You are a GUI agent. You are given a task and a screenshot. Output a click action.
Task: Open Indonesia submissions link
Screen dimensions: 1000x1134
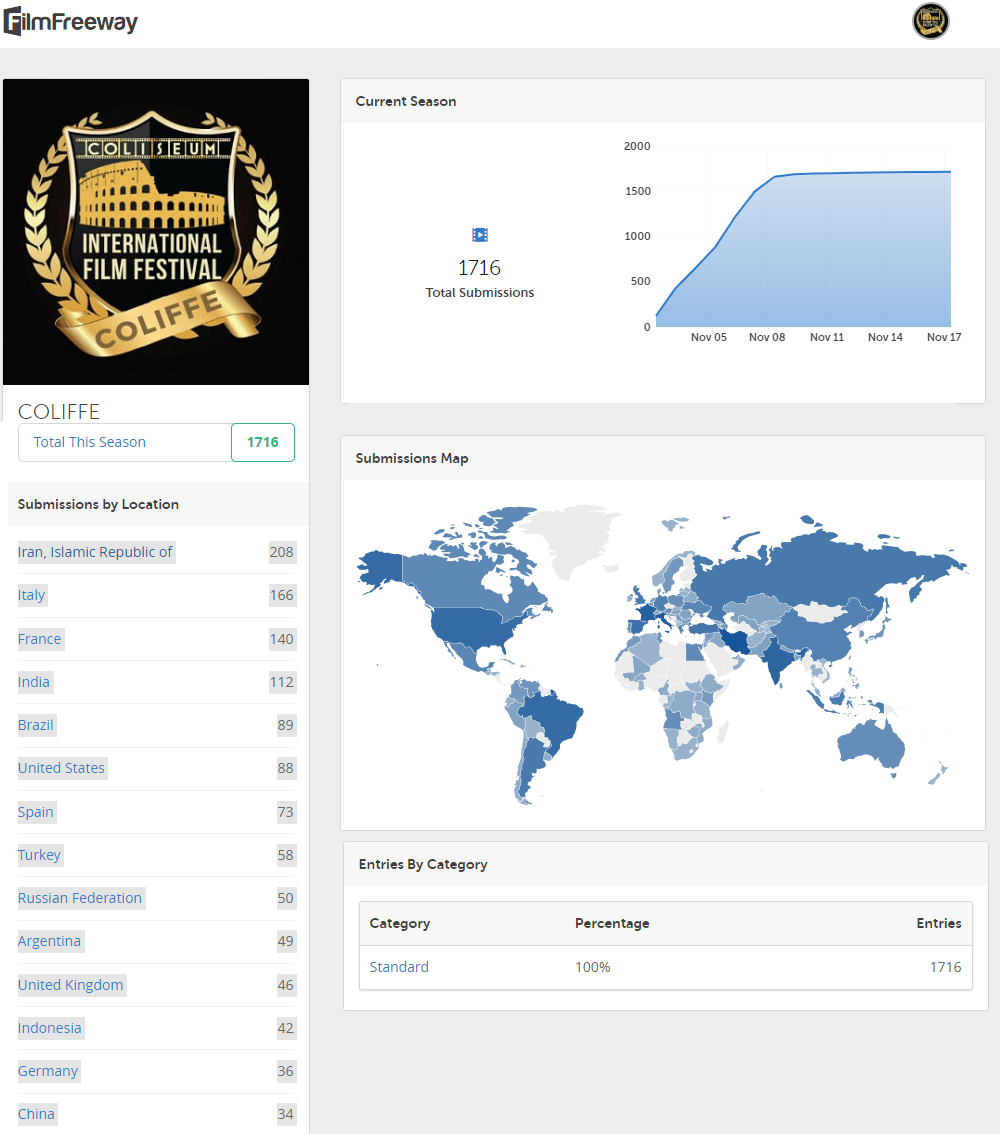(49, 1028)
